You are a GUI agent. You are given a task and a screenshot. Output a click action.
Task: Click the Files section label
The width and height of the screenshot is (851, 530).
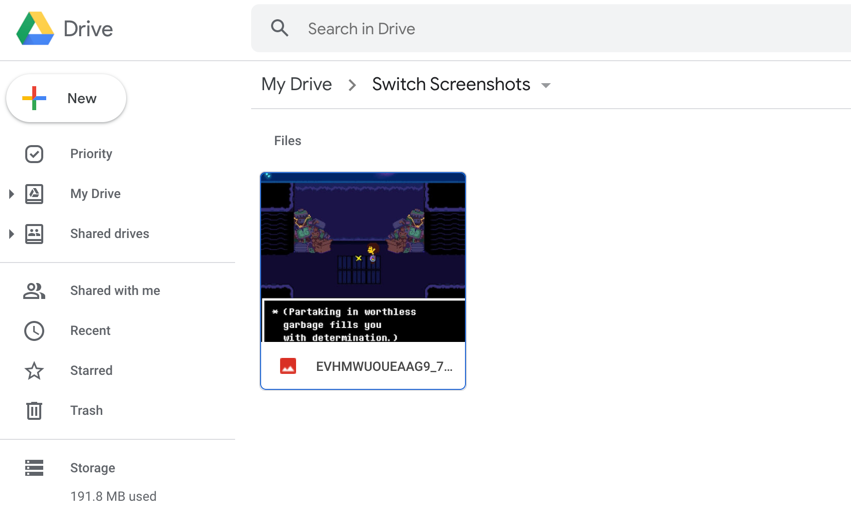[288, 141]
